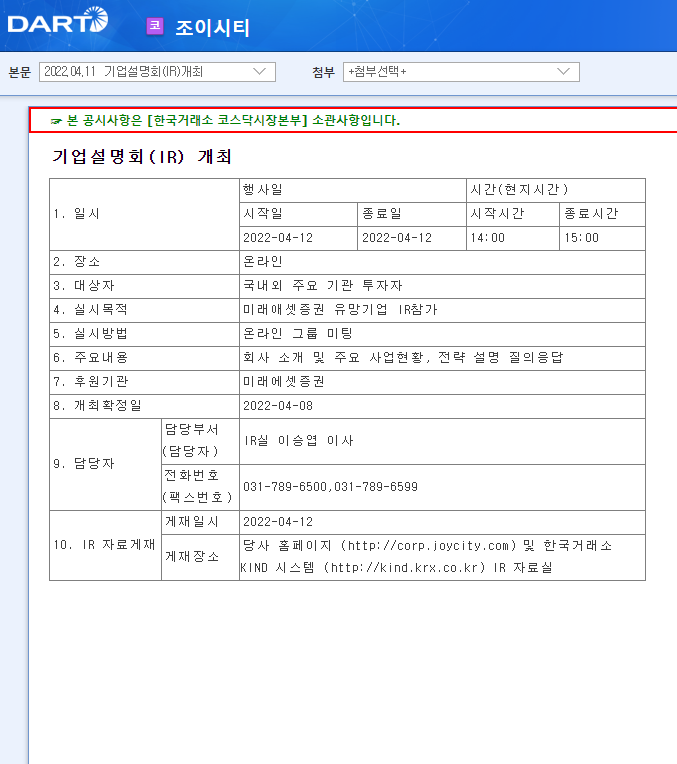Click the DART logo

point(58,21)
